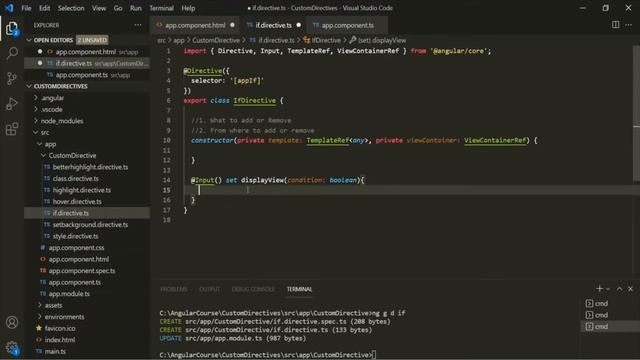Click the IfDirective class icon in breadcrumb
The image size is (640, 360).
[x=307, y=40]
